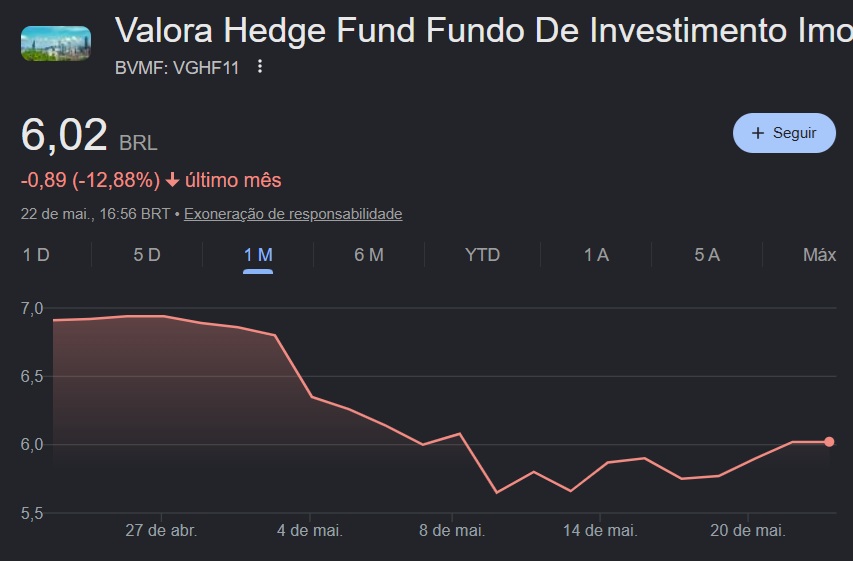Select the 1 M range tab
853x561 pixels.
tap(258, 255)
